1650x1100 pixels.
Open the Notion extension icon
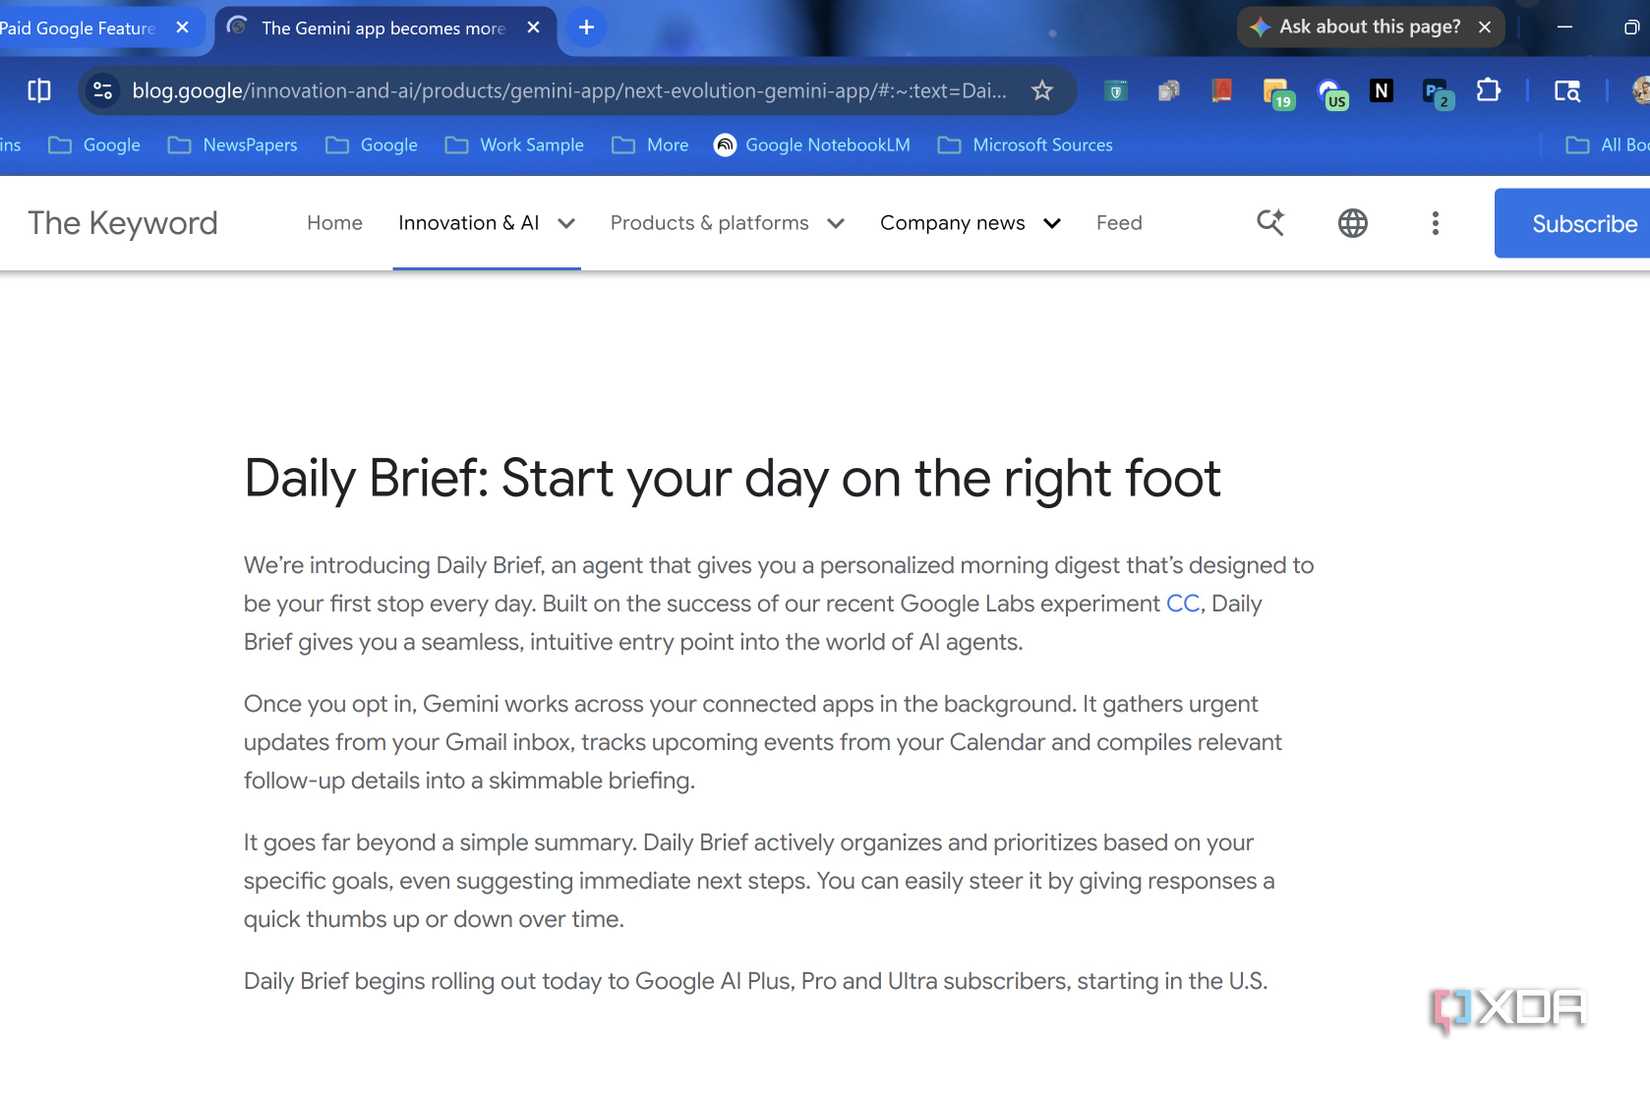(1381, 91)
